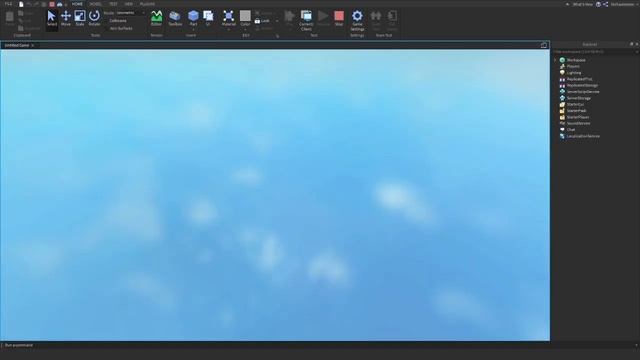Click the New file icon in title bar
Screen dimensions: 640x360
21,4
